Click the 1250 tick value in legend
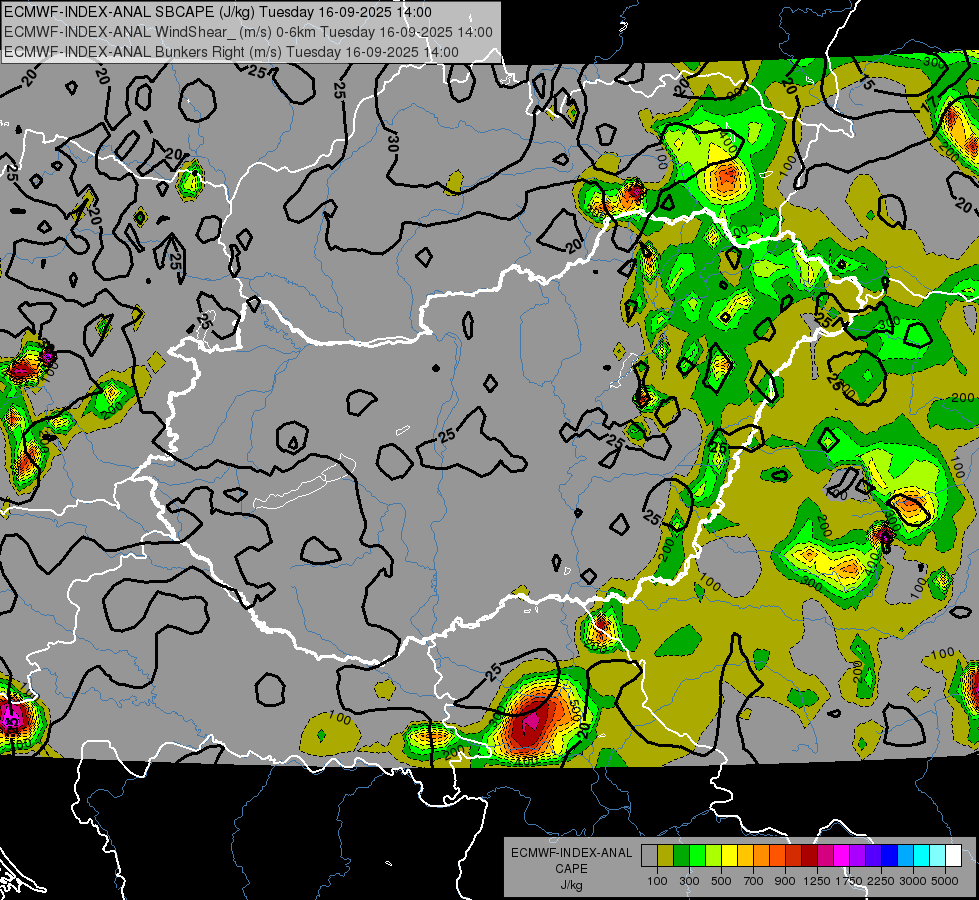 [x=817, y=881]
